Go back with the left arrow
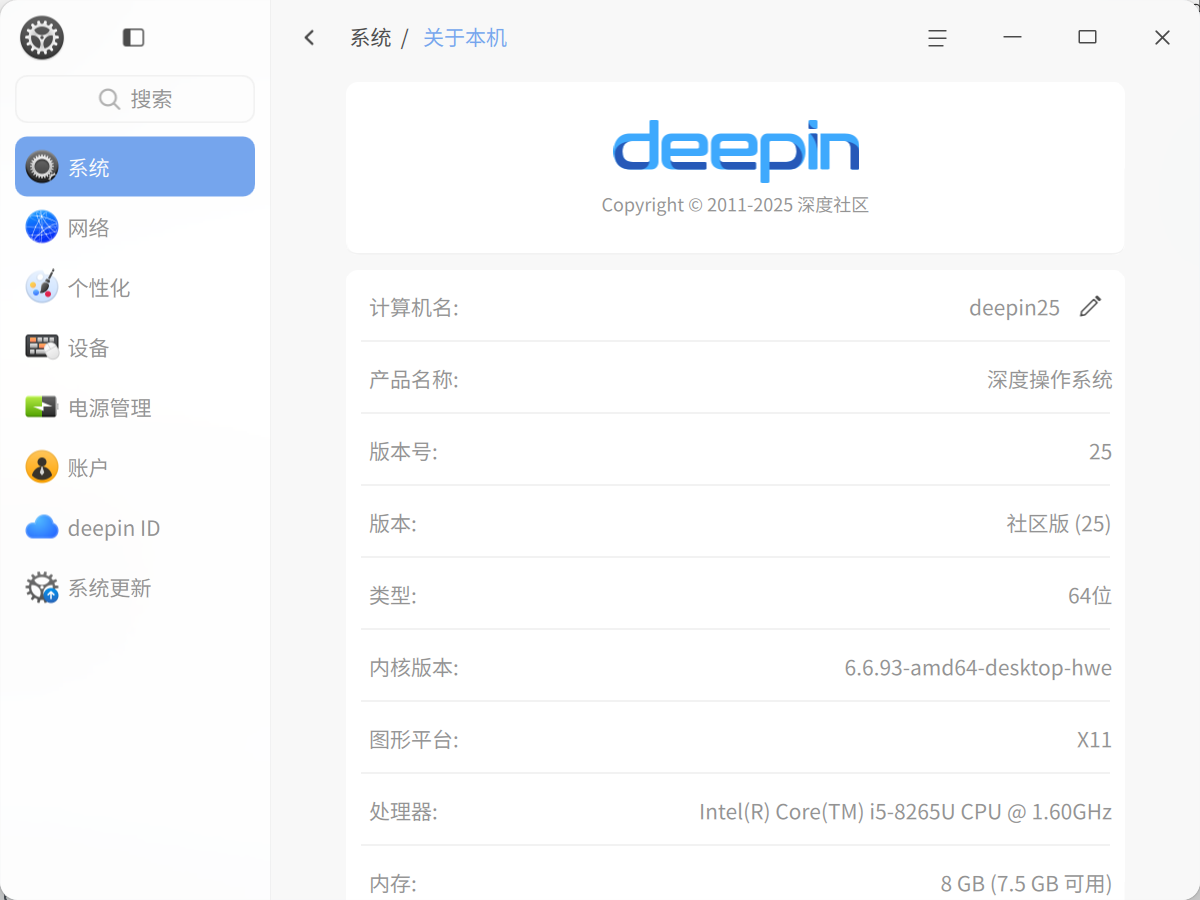The height and width of the screenshot is (900, 1200). (x=309, y=38)
